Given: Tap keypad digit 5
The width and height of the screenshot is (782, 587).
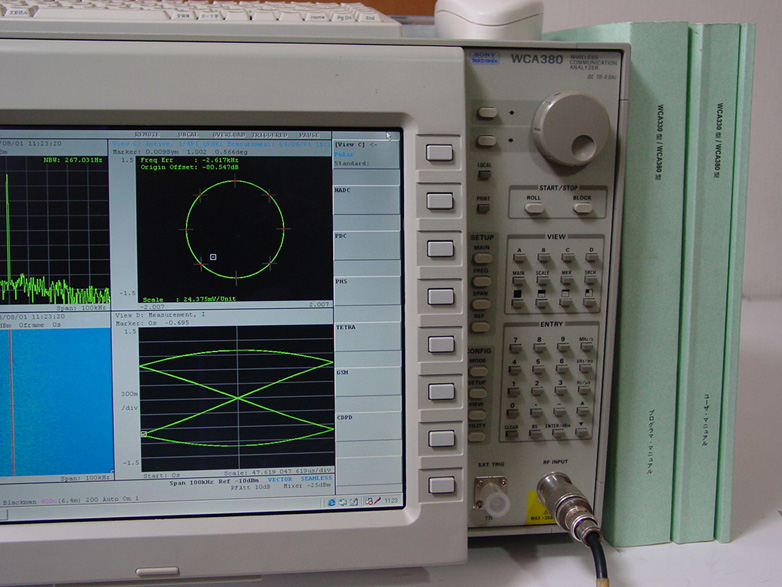Looking at the screenshot, I should point(538,369).
